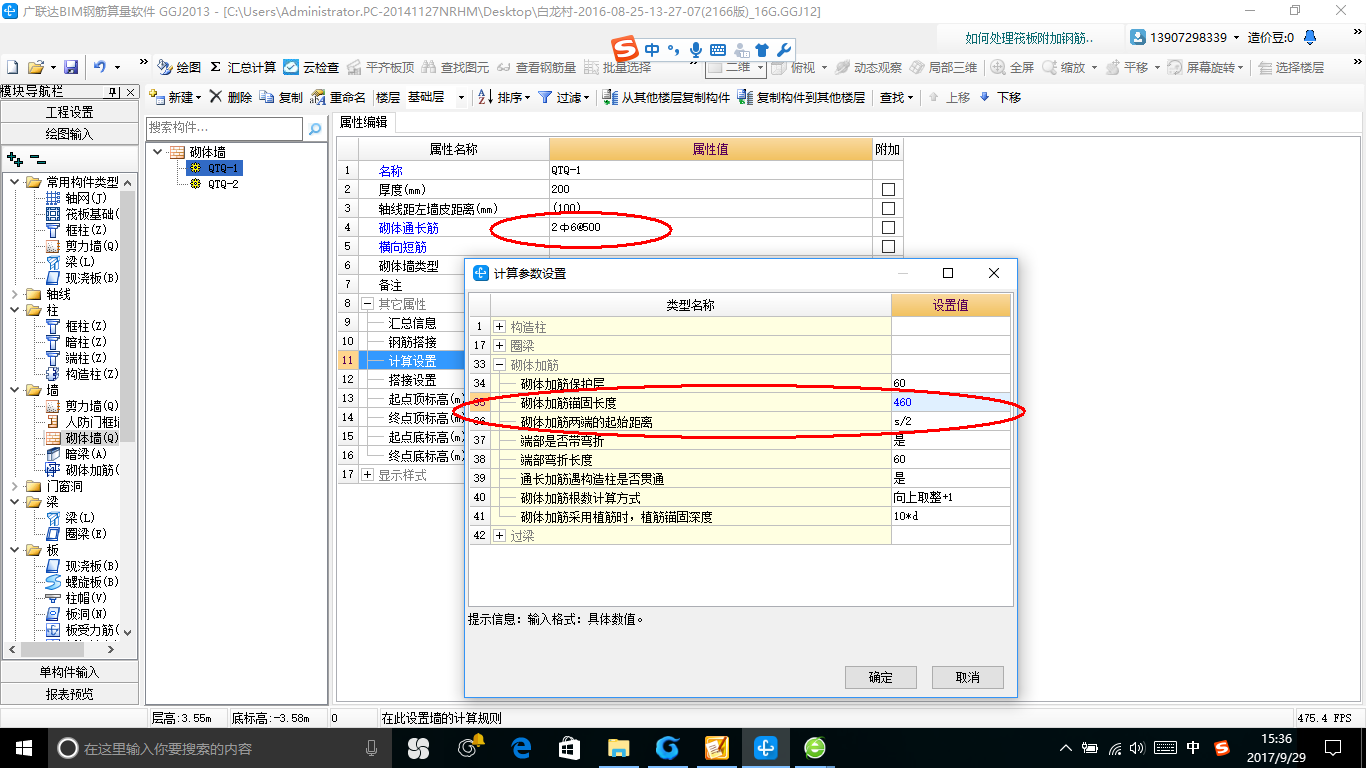The height and width of the screenshot is (768, 1366).
Task: Click the Edge browser taskbar icon
Action: (x=520, y=748)
